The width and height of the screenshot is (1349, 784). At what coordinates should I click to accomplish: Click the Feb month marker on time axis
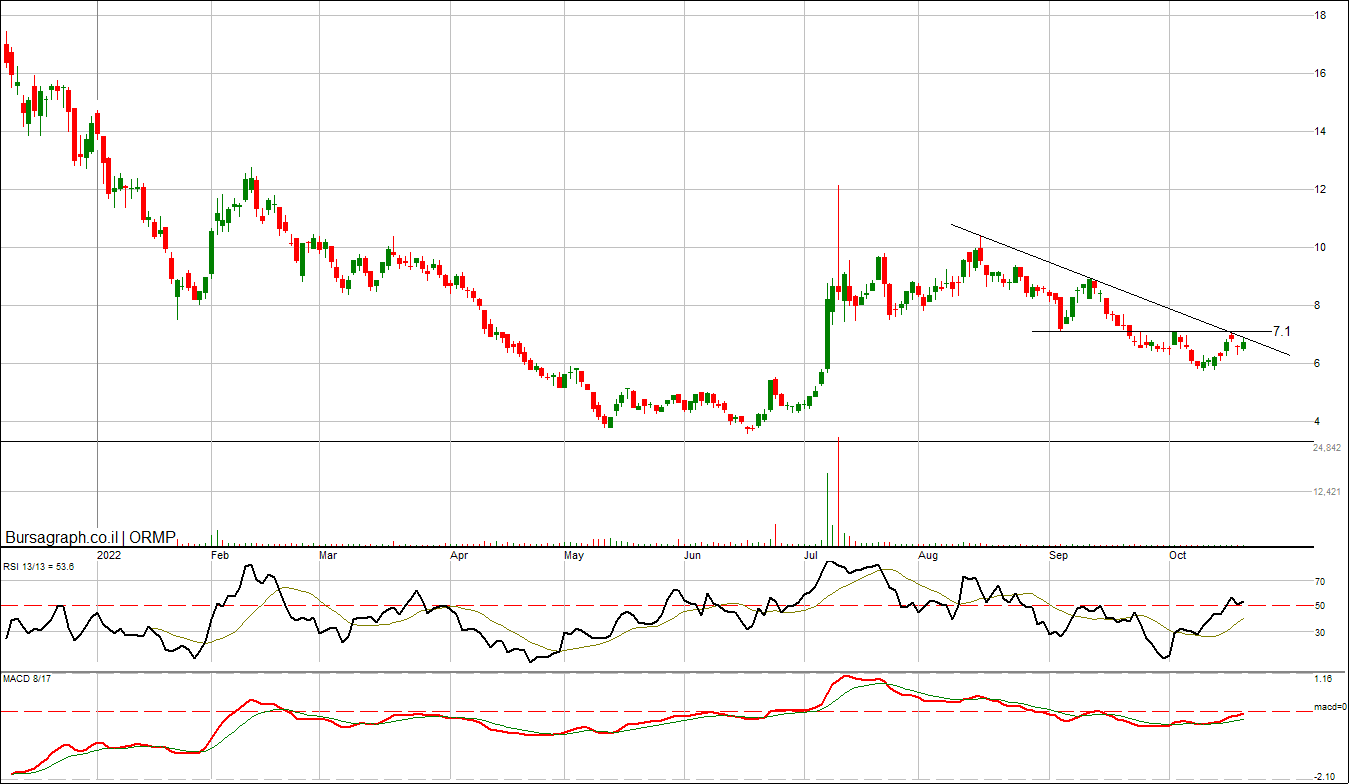pyautogui.click(x=219, y=554)
